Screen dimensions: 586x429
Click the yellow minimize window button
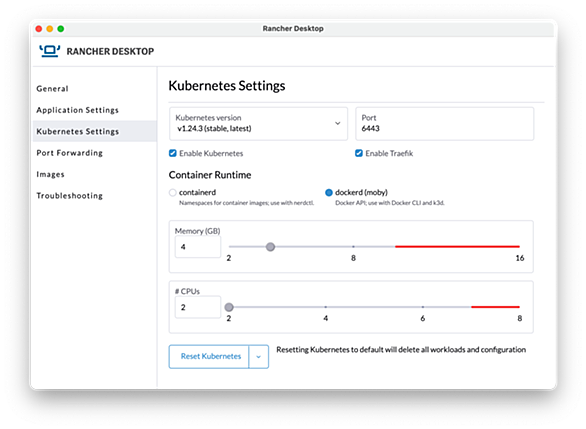click(50, 29)
